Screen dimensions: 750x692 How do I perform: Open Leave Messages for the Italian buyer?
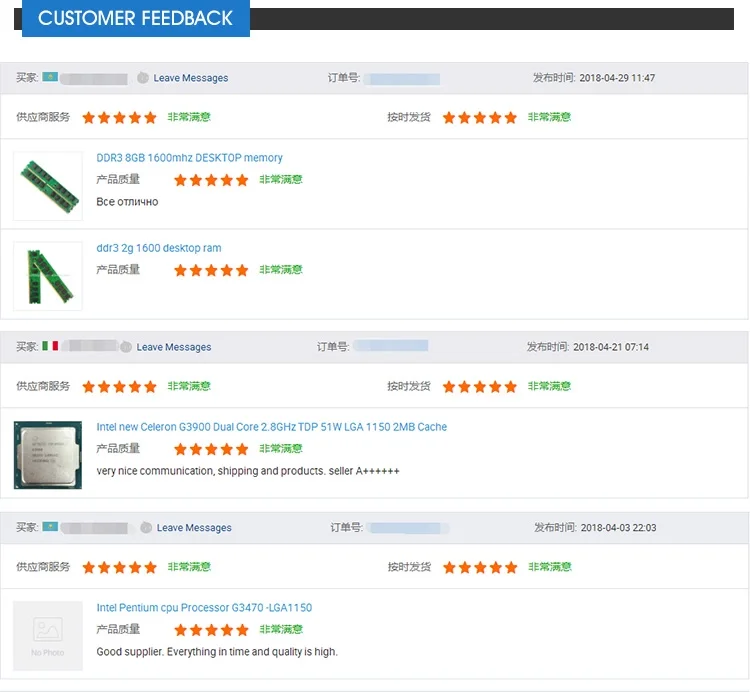[x=174, y=347]
